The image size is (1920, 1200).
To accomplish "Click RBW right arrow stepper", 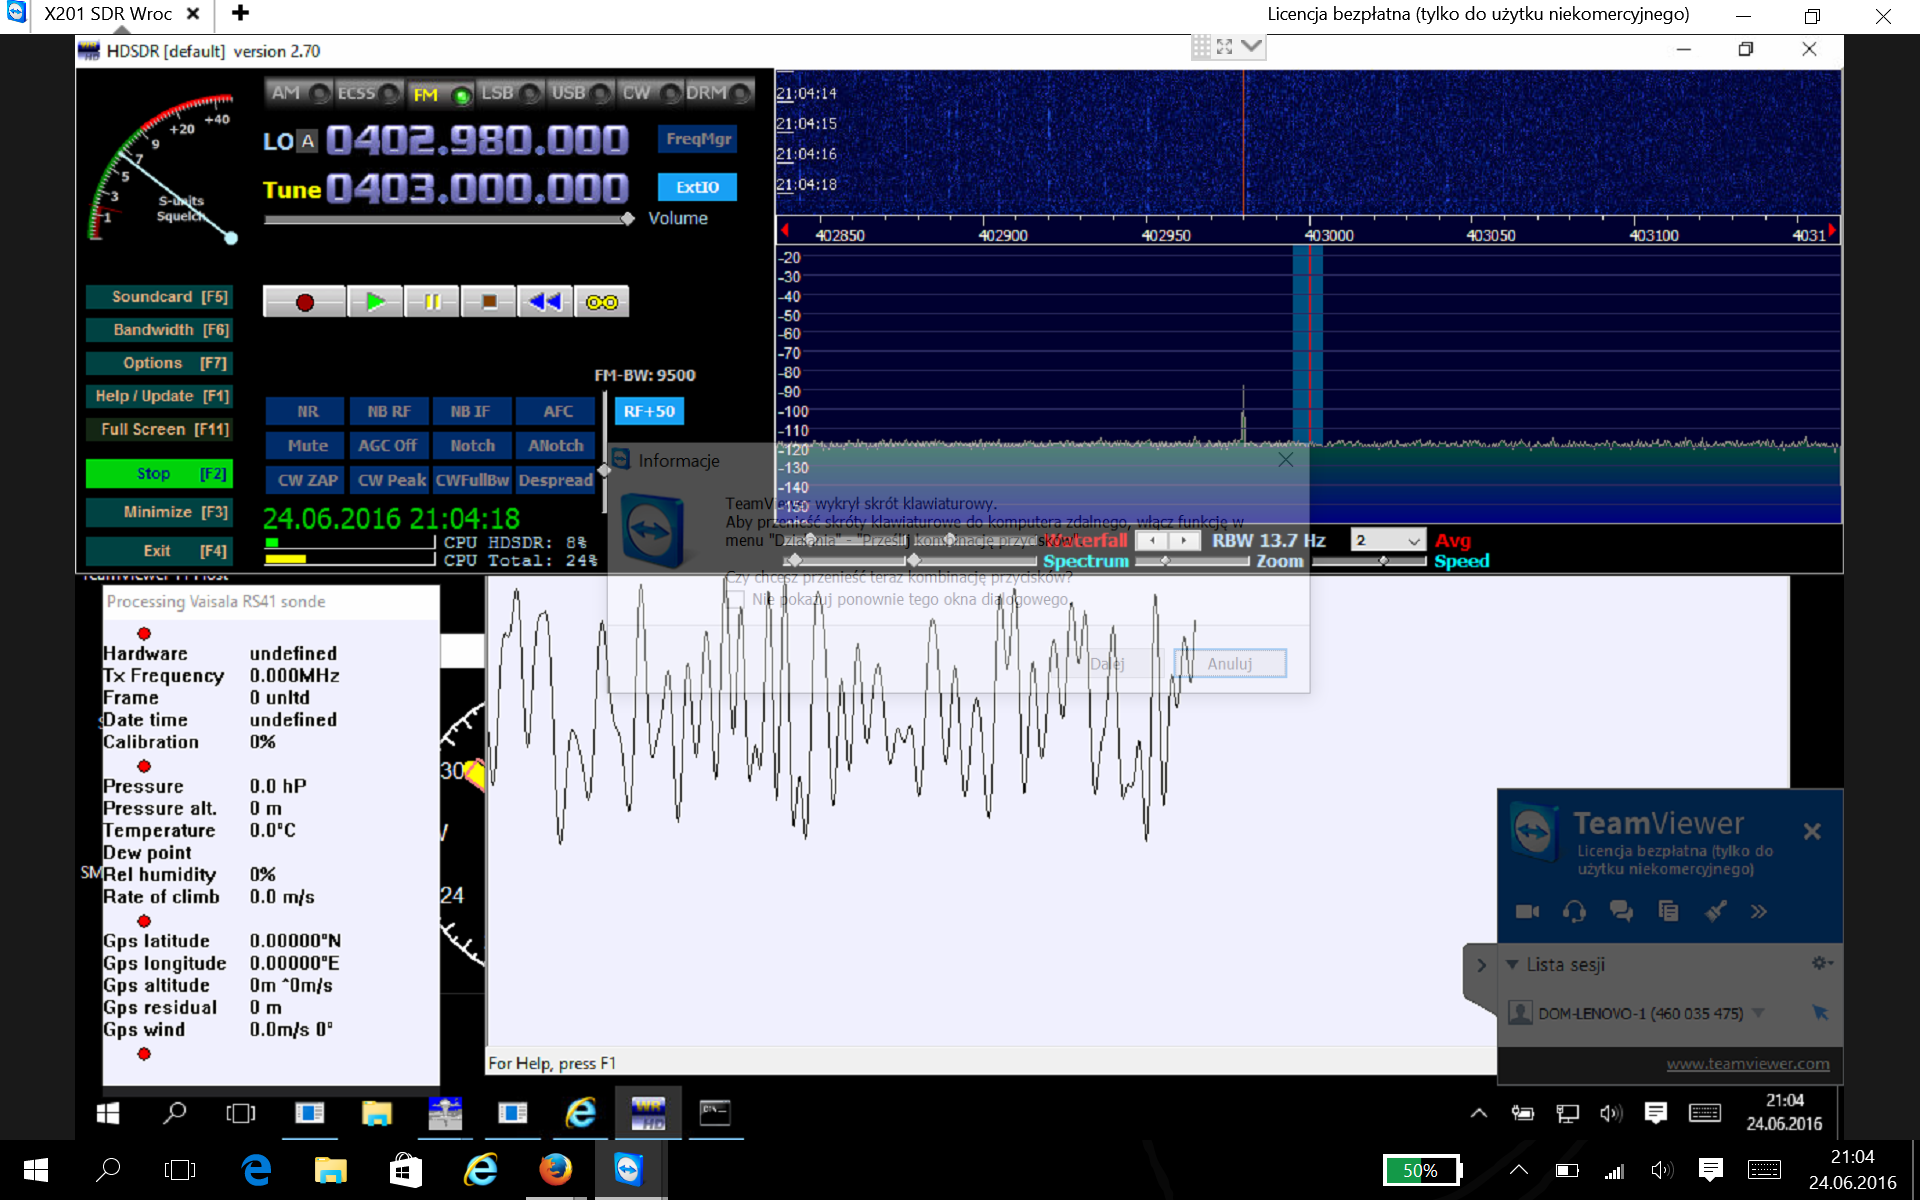I will (1184, 541).
